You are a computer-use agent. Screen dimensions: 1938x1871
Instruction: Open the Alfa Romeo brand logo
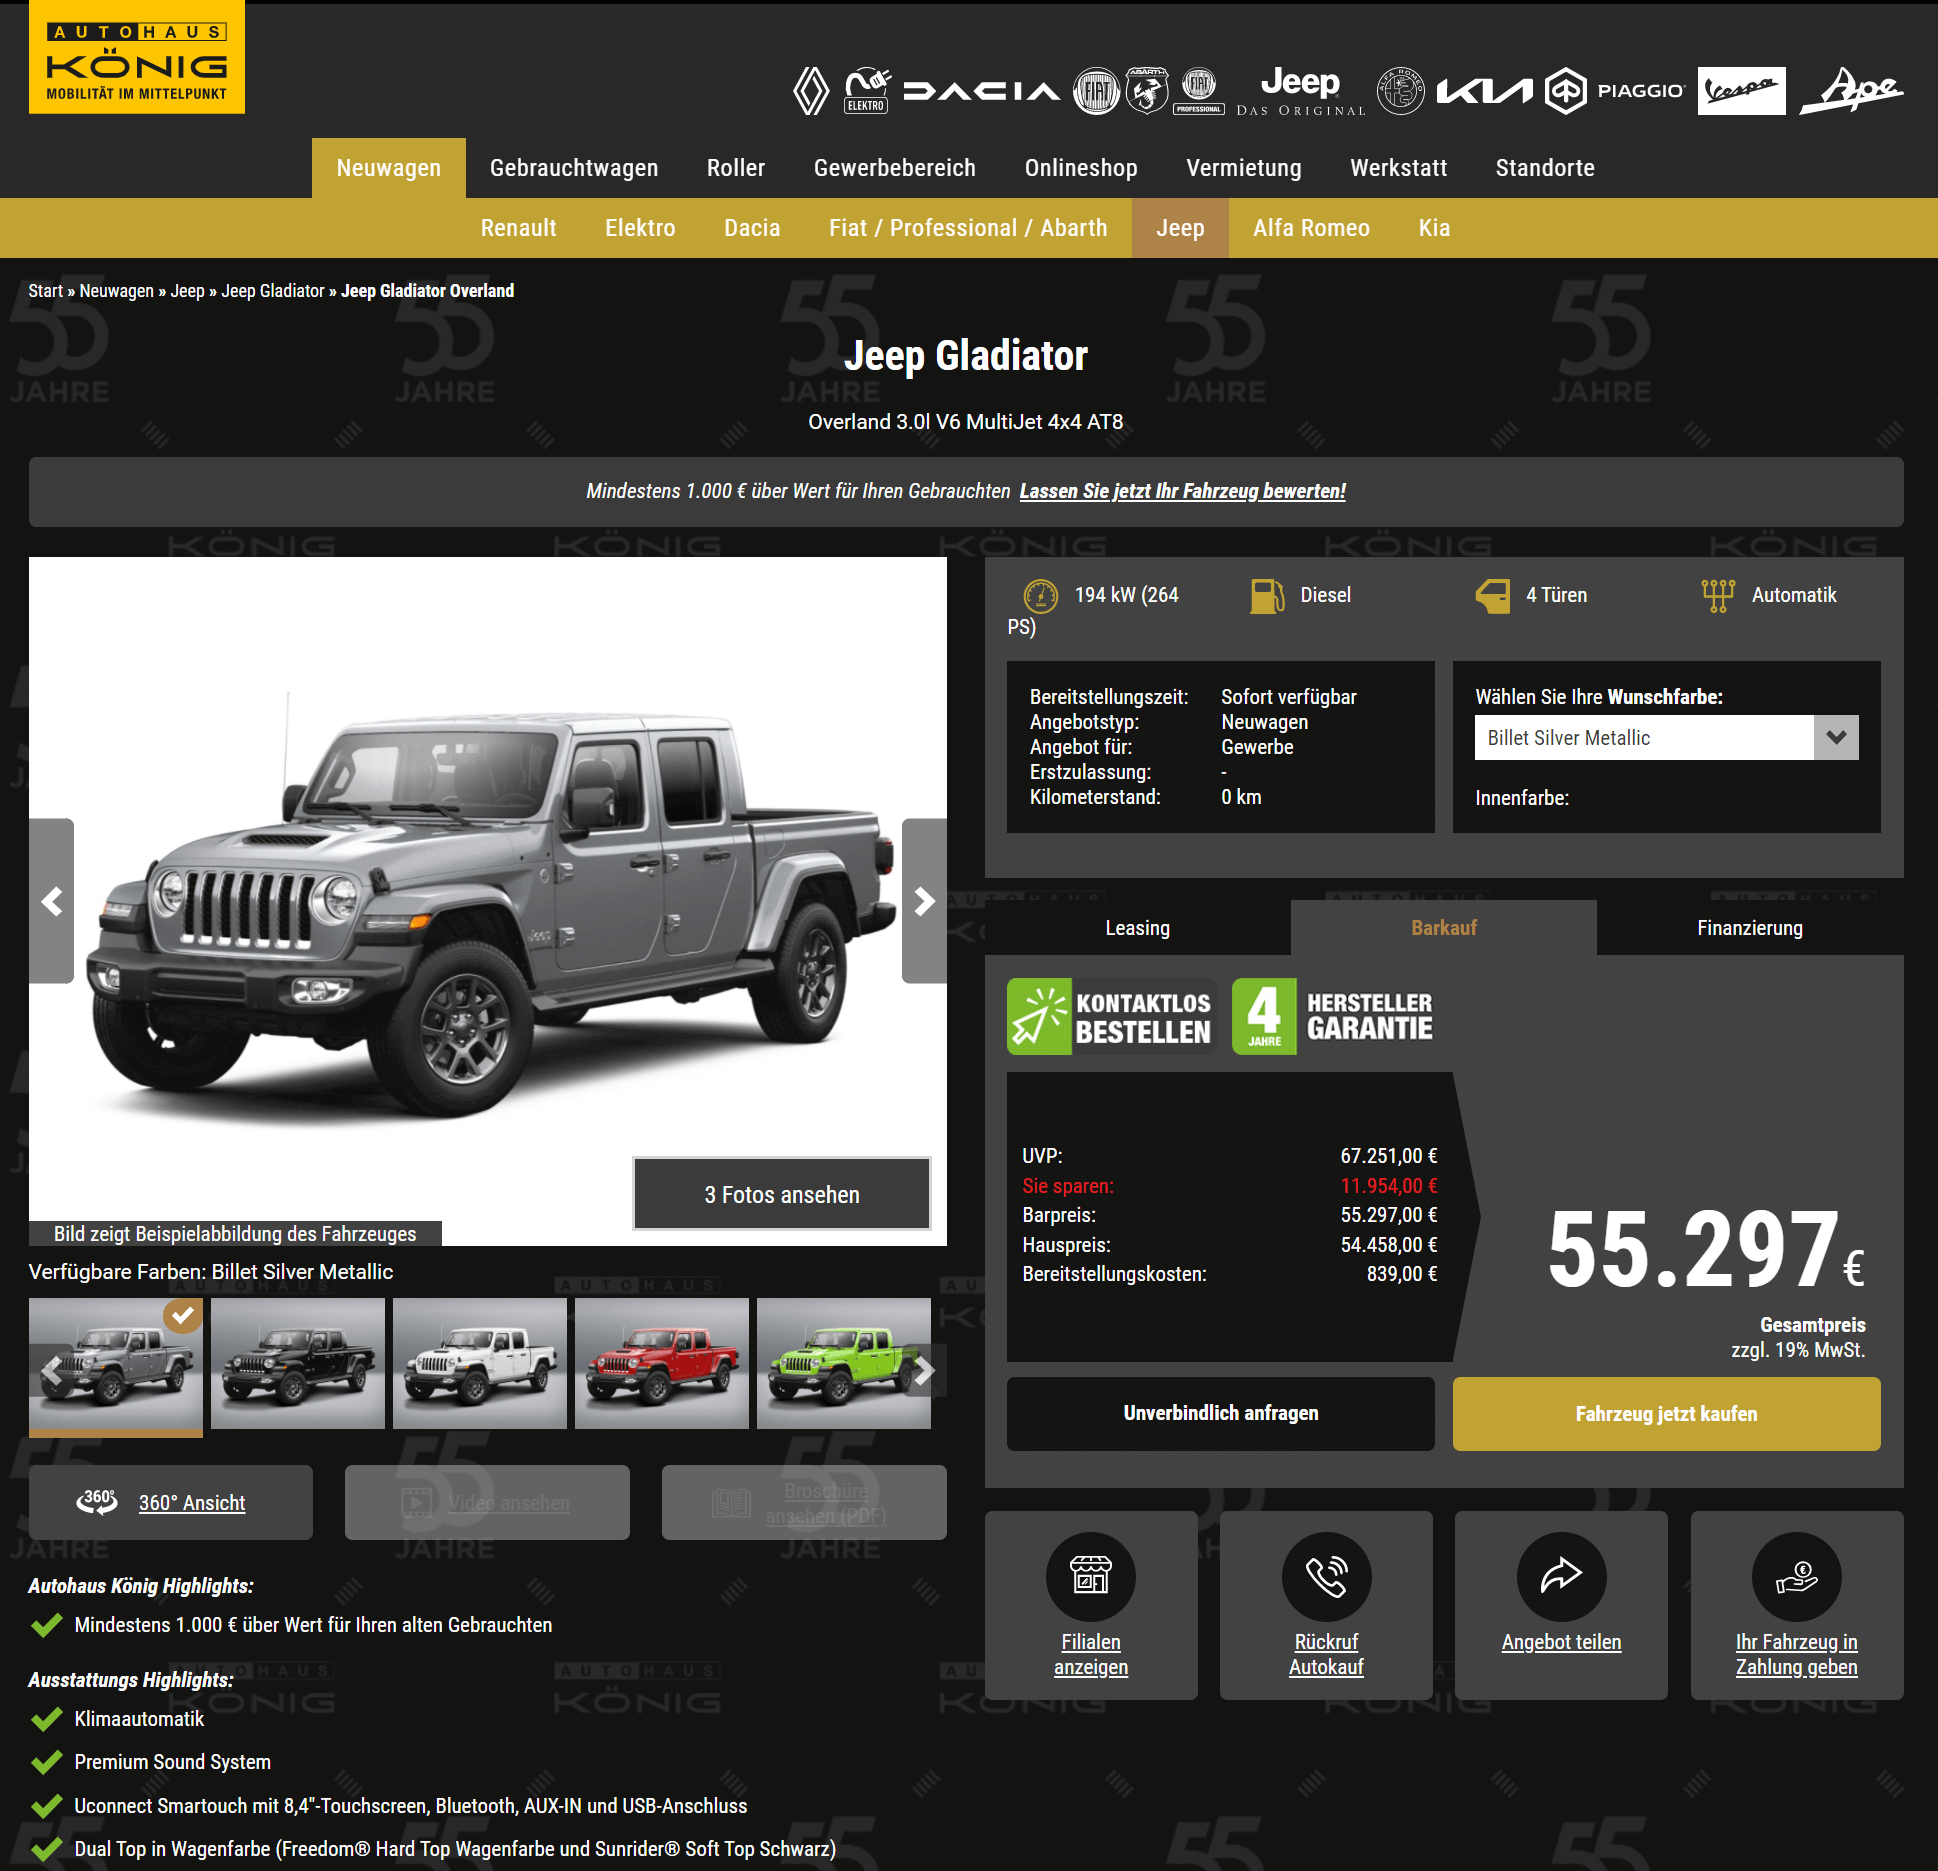click(x=1401, y=91)
